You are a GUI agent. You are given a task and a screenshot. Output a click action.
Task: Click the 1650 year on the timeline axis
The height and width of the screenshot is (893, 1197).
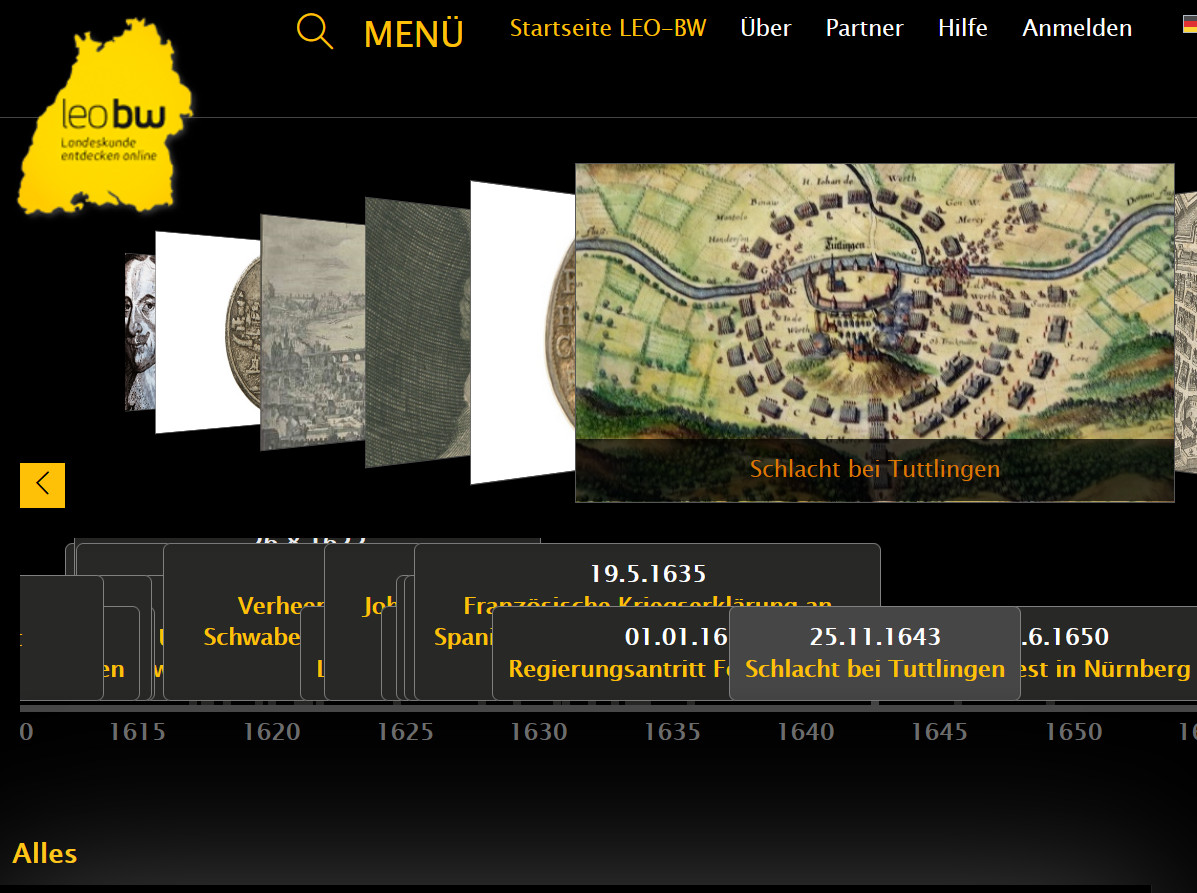[1073, 732]
